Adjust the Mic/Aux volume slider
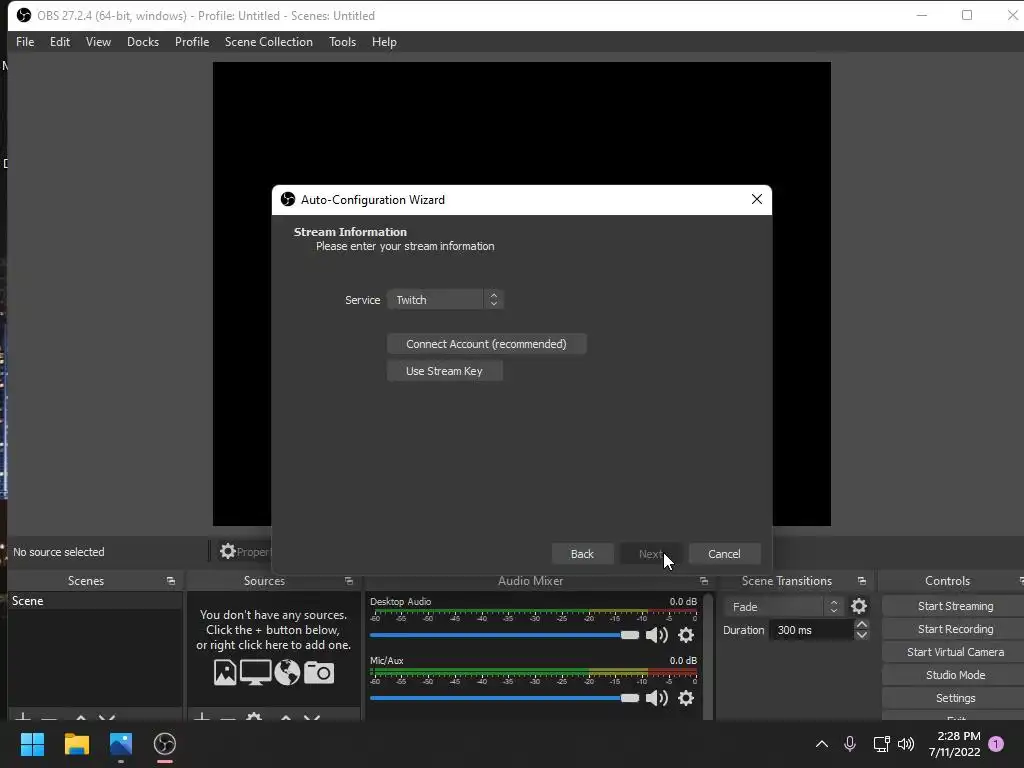 click(x=504, y=698)
